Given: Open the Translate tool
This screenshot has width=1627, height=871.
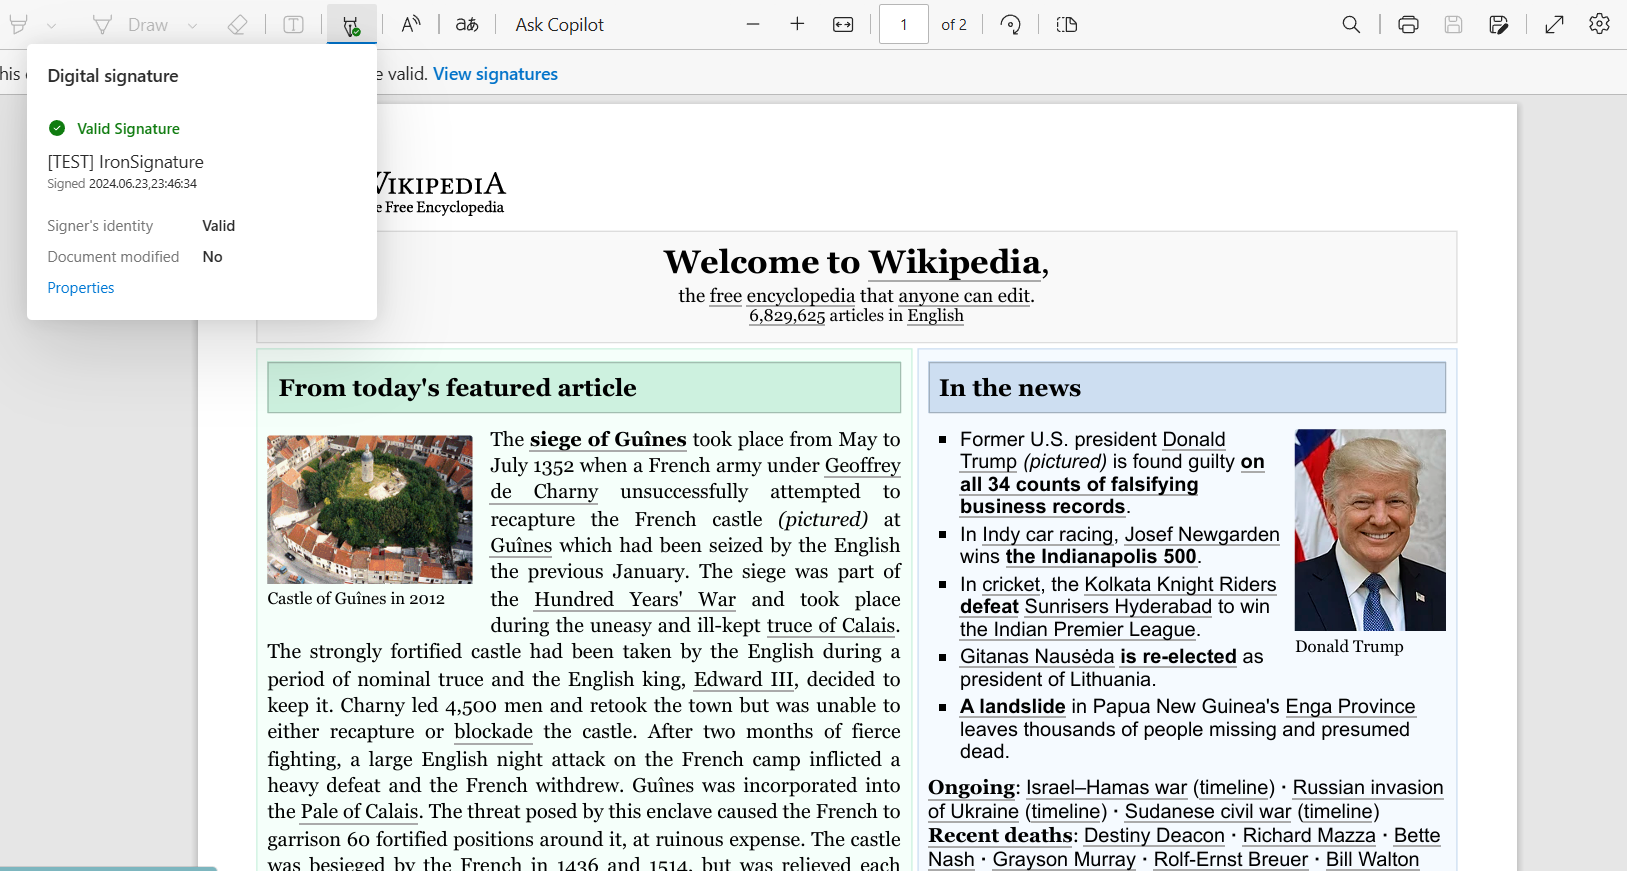Looking at the screenshot, I should click(x=467, y=25).
